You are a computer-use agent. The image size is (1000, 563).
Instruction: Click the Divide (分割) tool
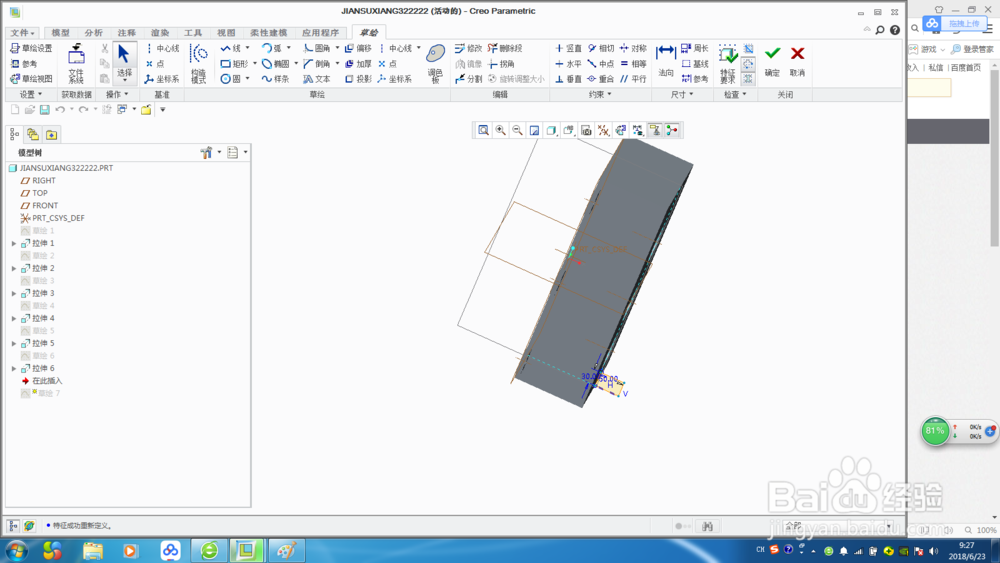tap(468, 79)
